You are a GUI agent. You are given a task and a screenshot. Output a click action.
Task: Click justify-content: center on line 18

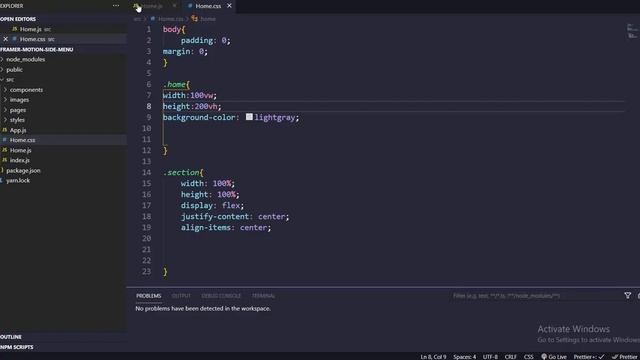click(235, 217)
